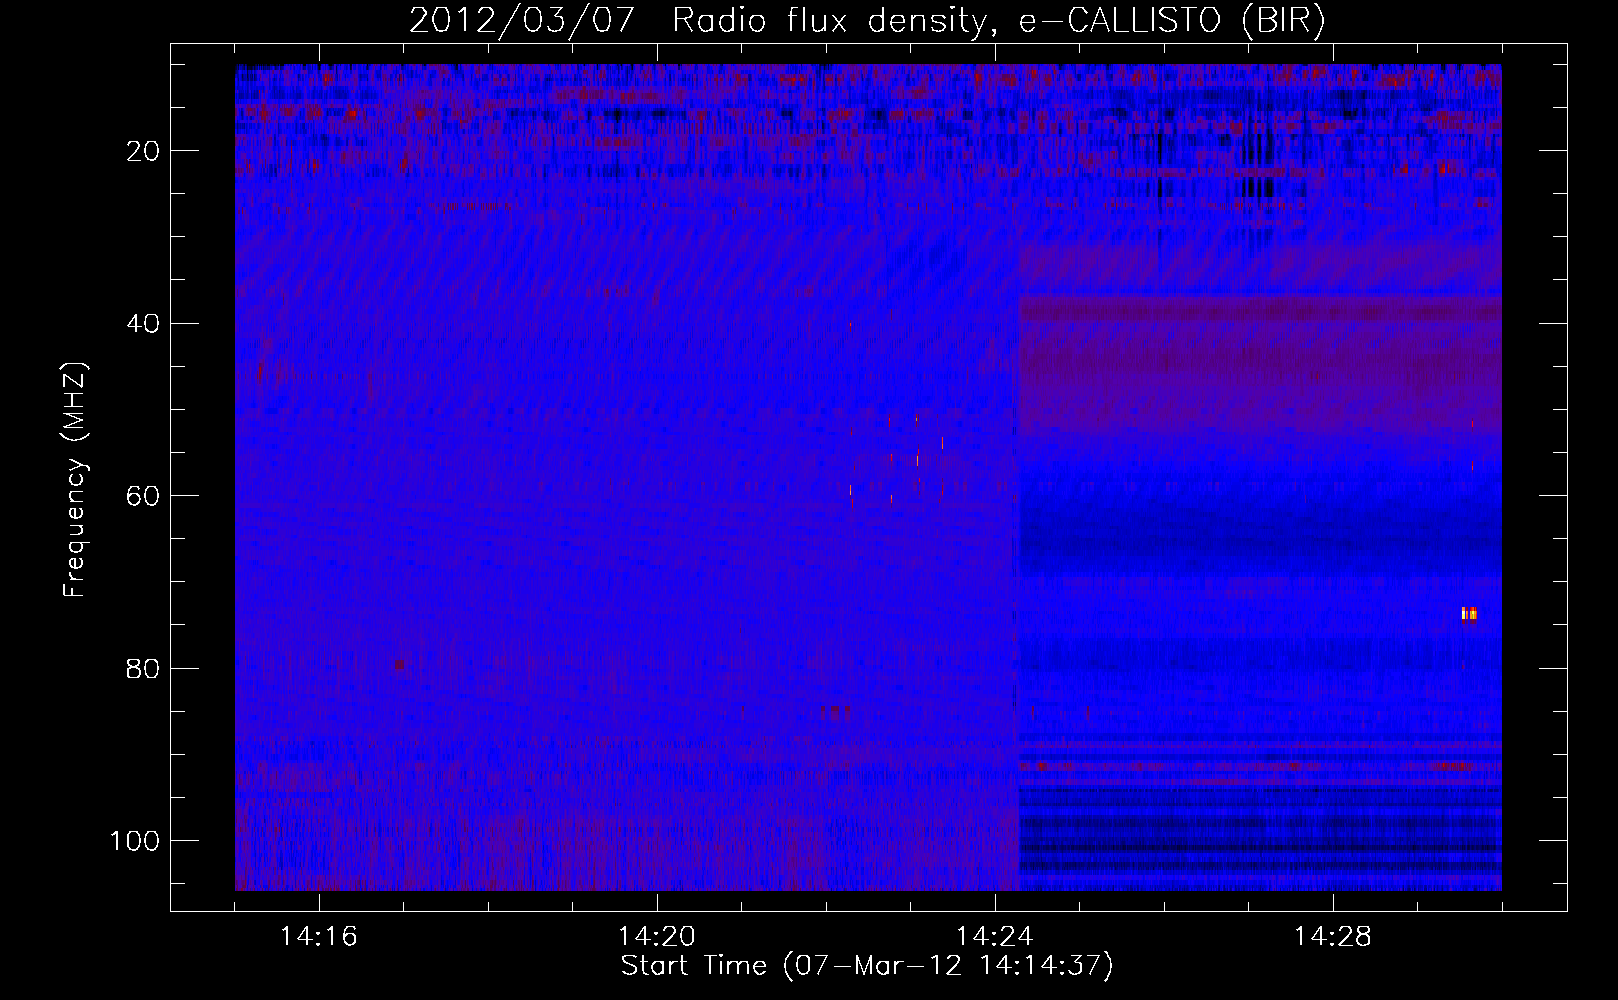Click the 'Start Time (07-Mar-12 14:14:37)' label
This screenshot has width=1618, height=1000.
pos(867,966)
